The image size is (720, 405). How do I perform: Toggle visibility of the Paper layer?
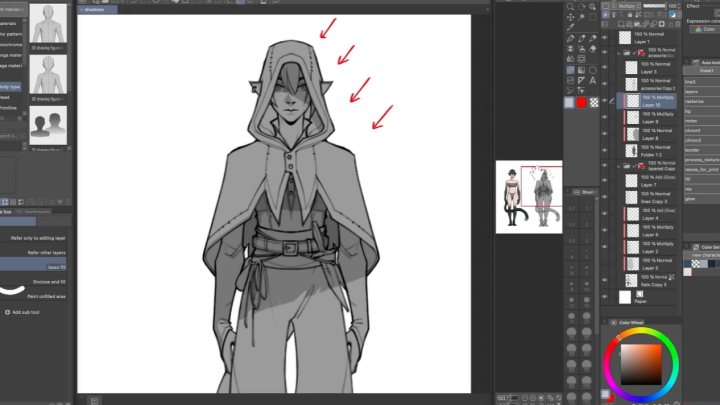[x=604, y=297]
